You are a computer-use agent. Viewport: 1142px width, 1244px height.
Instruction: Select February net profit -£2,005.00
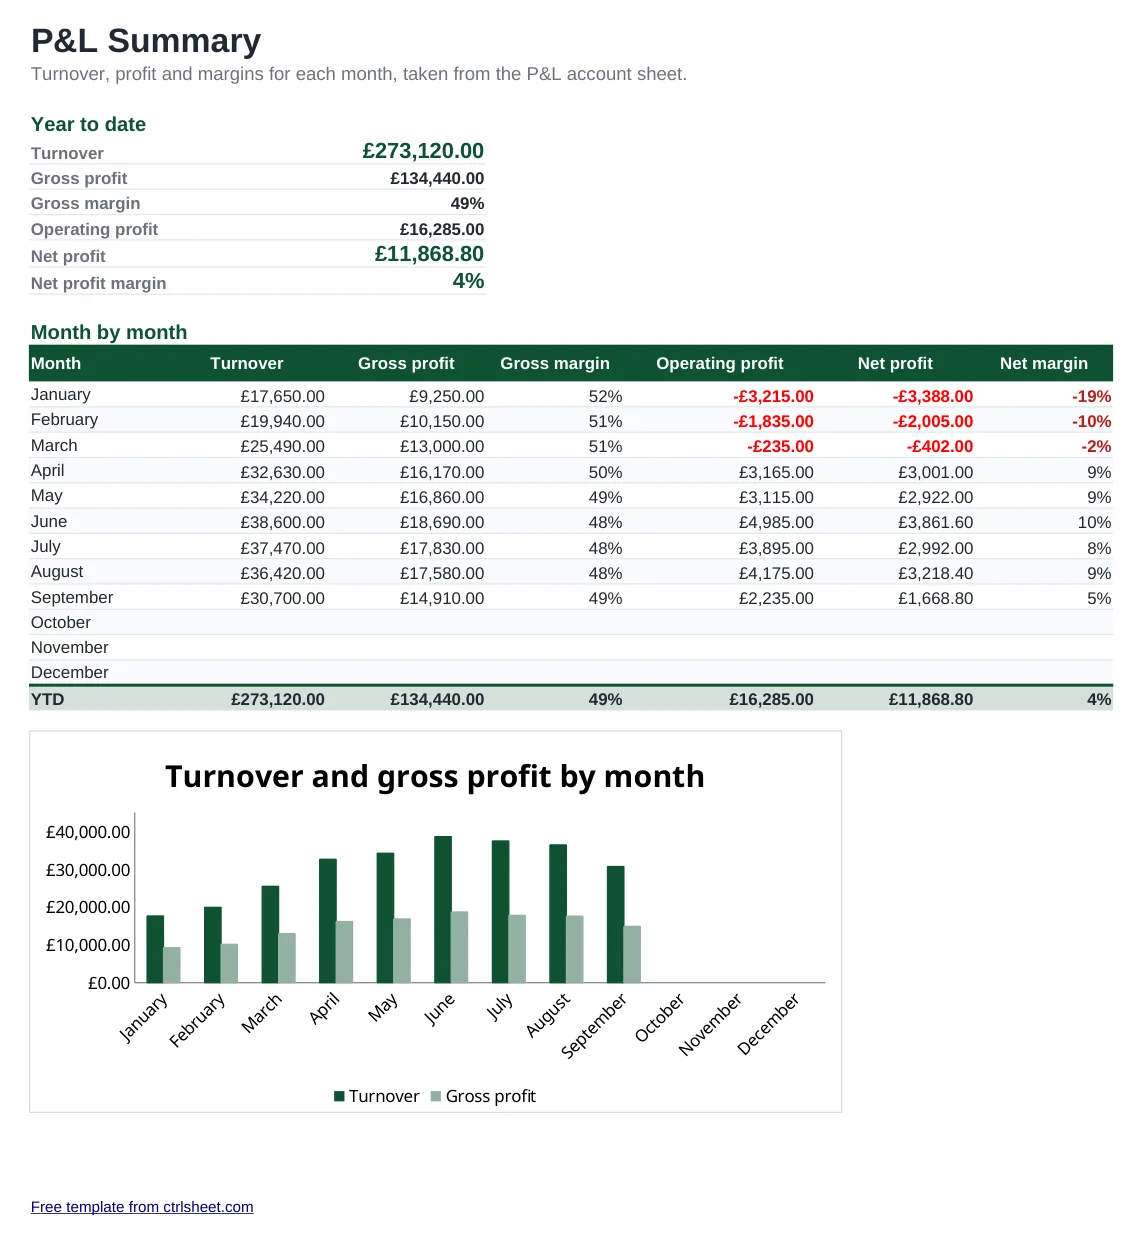[932, 421]
